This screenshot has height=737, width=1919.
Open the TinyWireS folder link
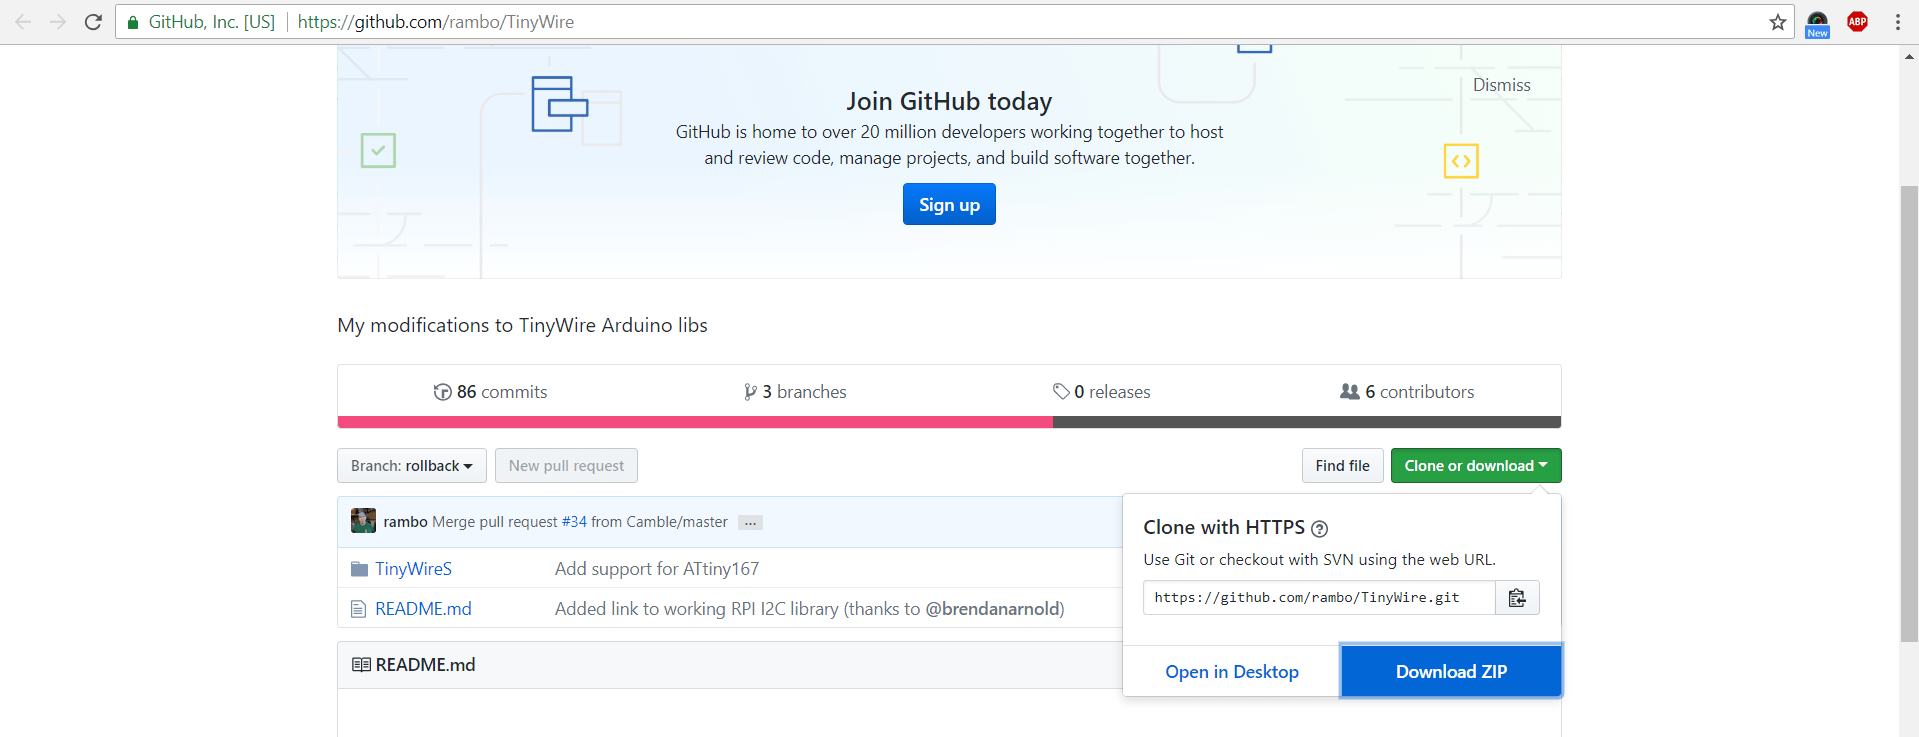pos(413,569)
